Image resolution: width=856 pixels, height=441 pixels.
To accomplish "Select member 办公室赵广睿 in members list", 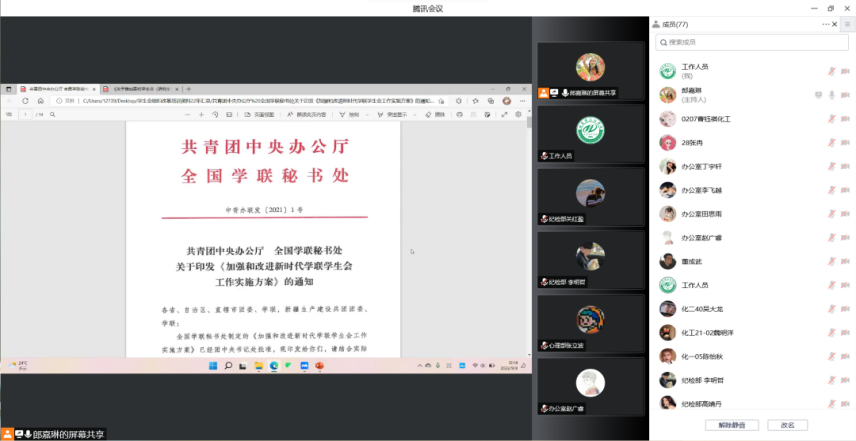I will [752, 237].
